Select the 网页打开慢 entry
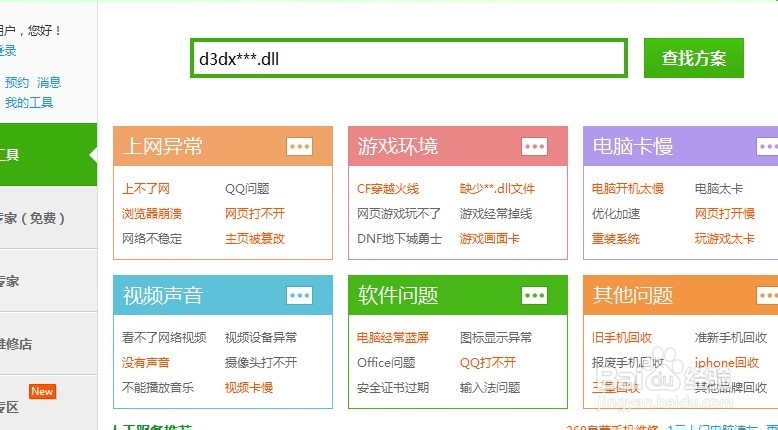Viewport: 778px width, 430px height. coord(724,214)
